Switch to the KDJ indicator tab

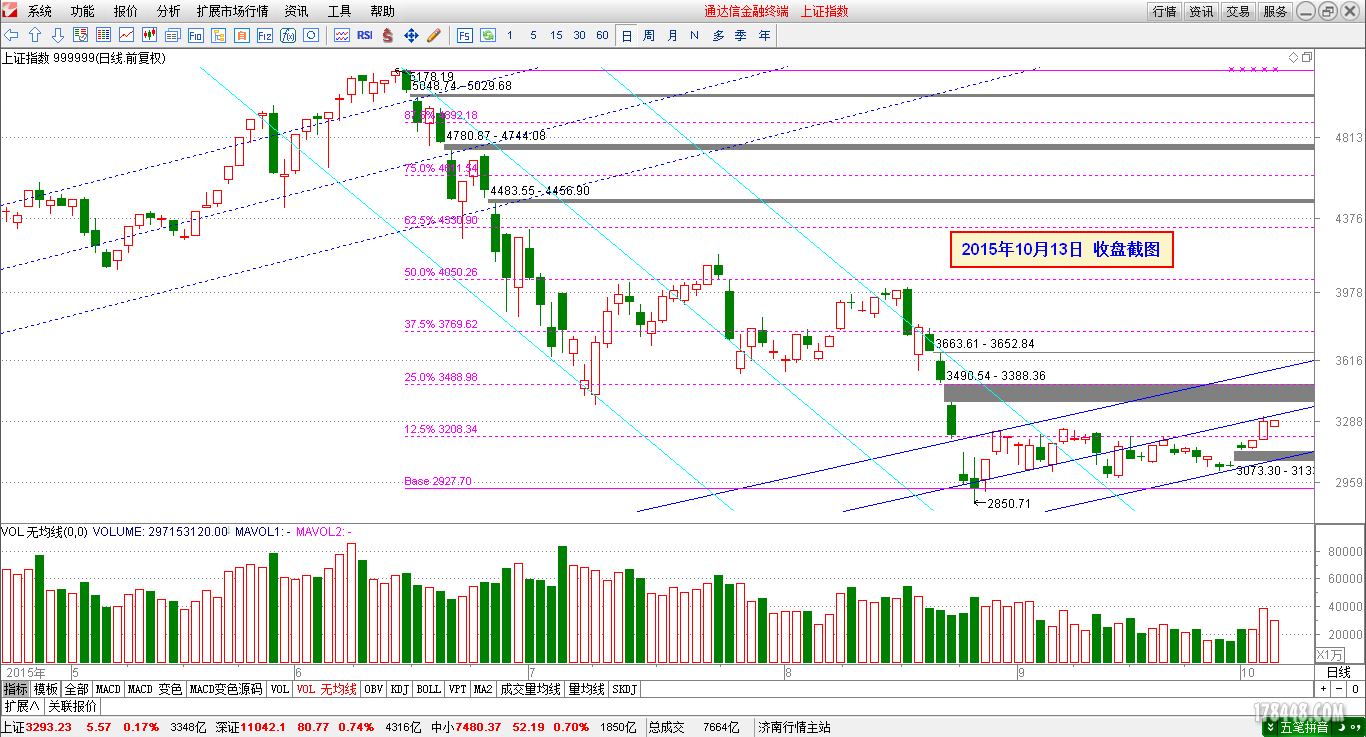399,689
